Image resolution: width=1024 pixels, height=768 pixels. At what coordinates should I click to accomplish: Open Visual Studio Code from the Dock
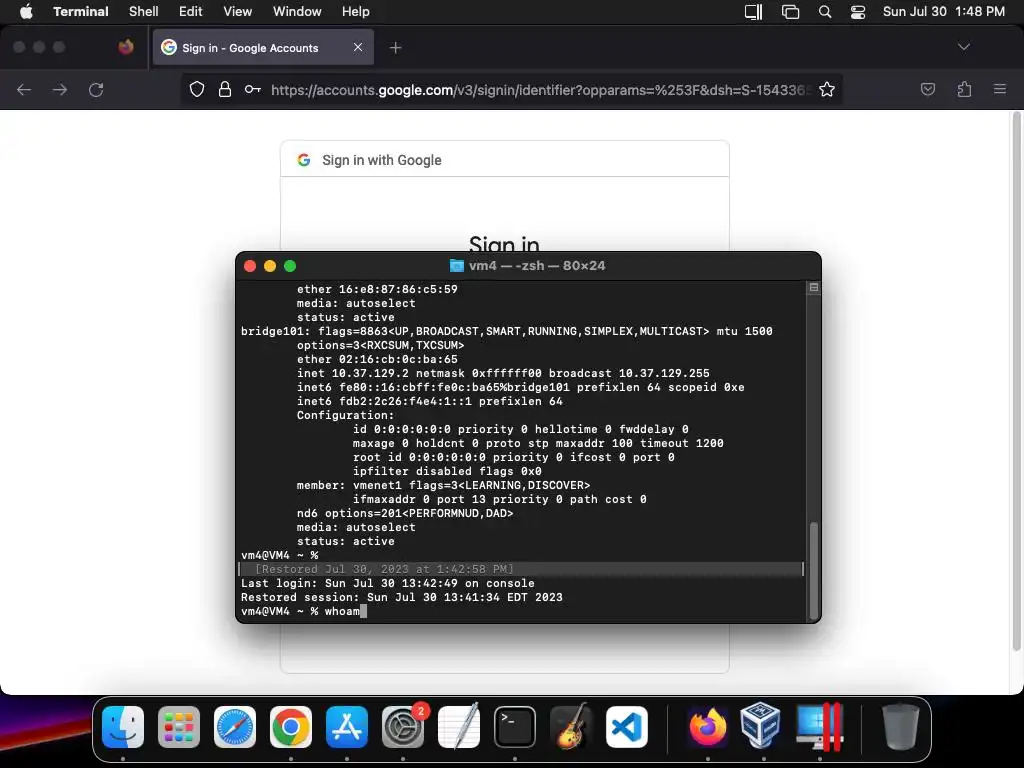(627, 727)
